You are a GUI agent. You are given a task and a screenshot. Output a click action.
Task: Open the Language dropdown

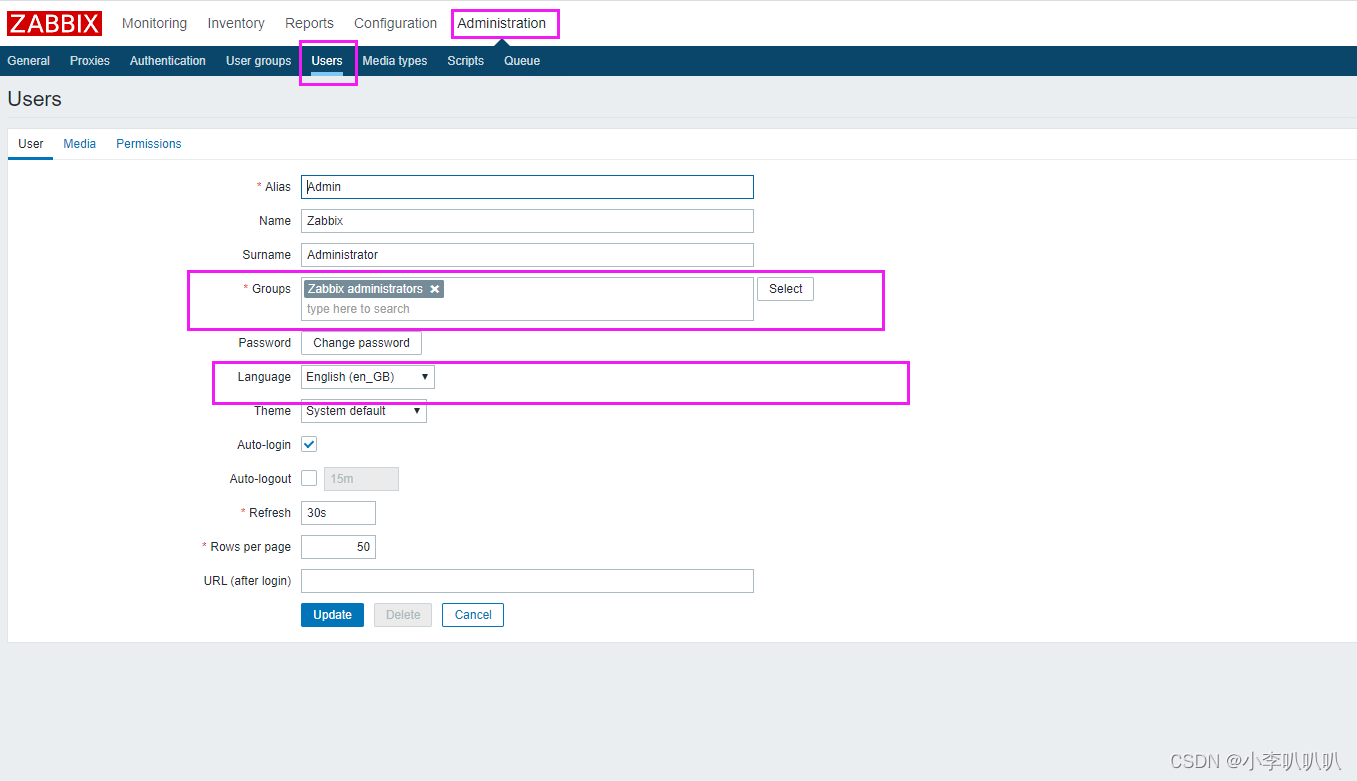click(x=368, y=377)
